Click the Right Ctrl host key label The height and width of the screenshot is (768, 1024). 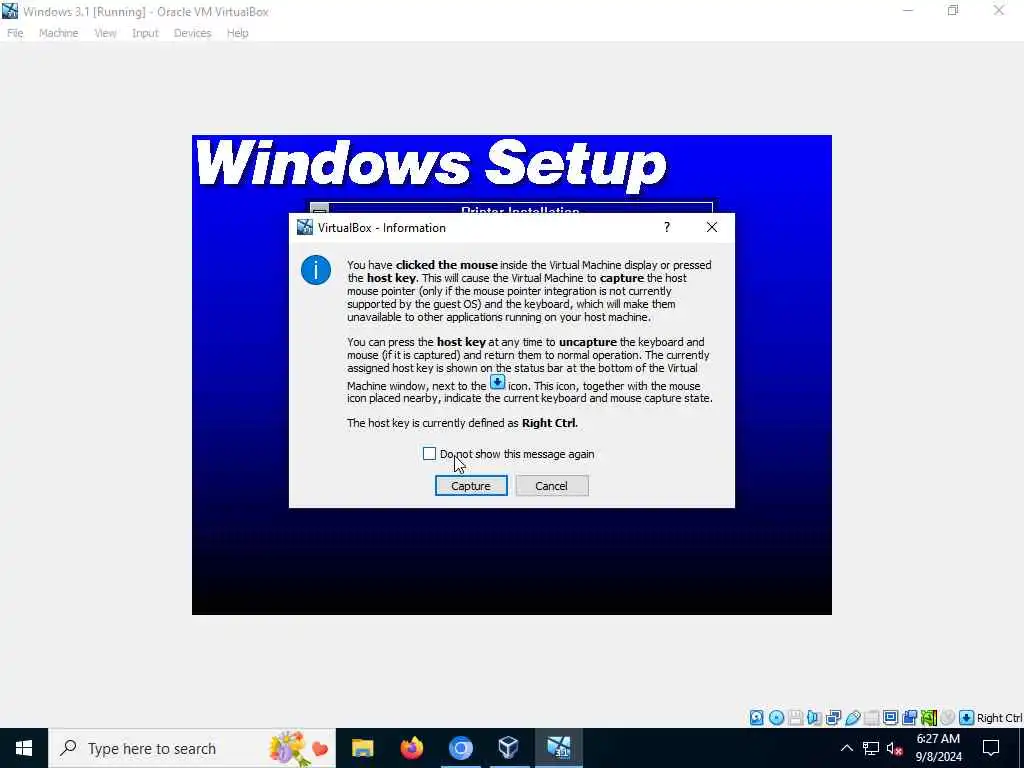(x=999, y=718)
